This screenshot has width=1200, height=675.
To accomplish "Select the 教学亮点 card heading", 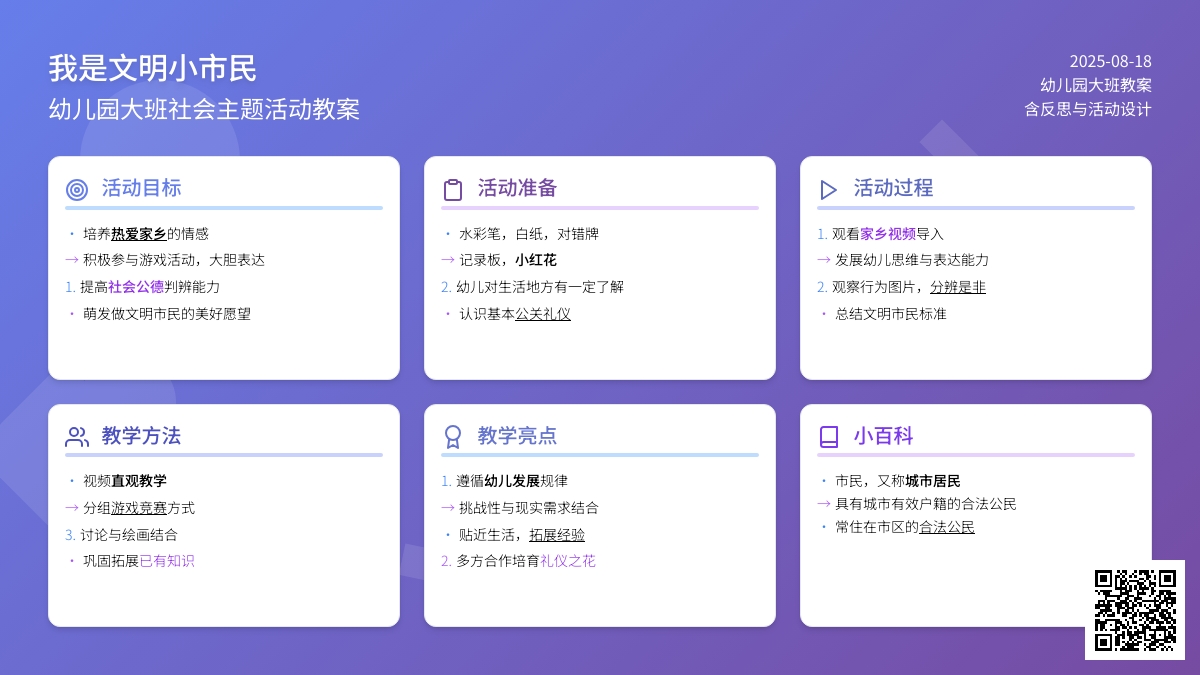I will pyautogui.click(x=517, y=436).
